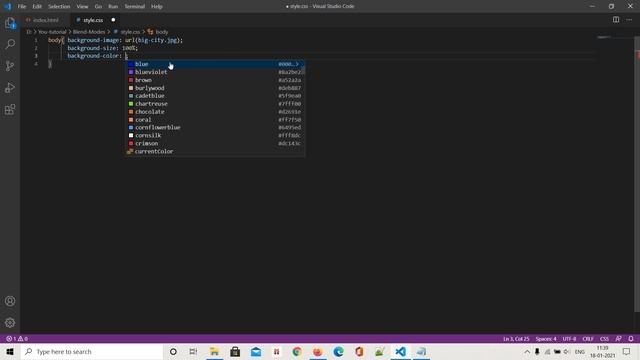Open the Extensions view
This screenshot has height=360, width=640.
(10, 109)
